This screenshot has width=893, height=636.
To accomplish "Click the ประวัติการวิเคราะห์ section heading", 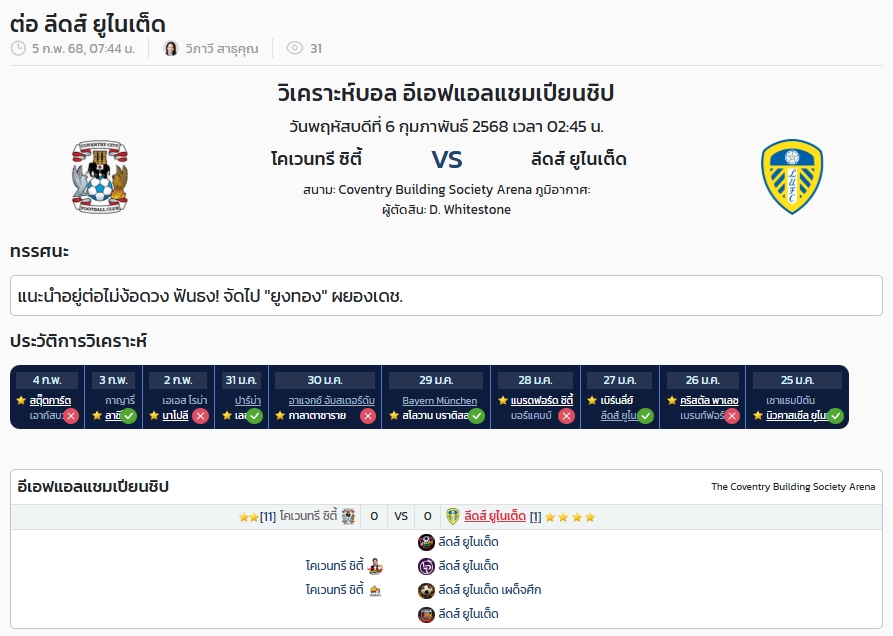I will tap(79, 341).
